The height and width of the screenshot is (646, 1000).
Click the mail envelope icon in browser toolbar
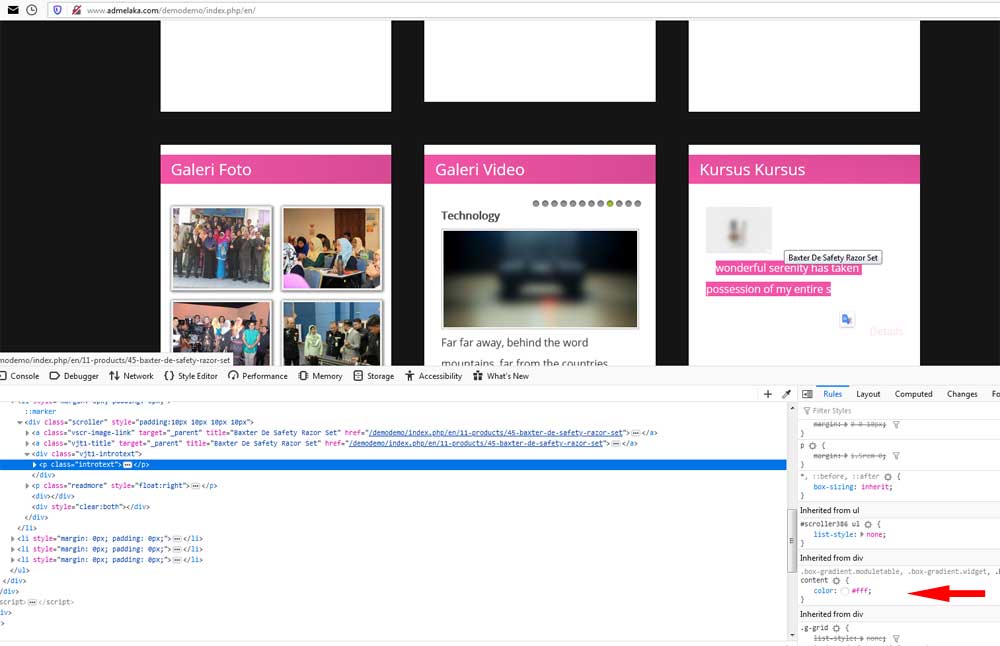[13, 10]
